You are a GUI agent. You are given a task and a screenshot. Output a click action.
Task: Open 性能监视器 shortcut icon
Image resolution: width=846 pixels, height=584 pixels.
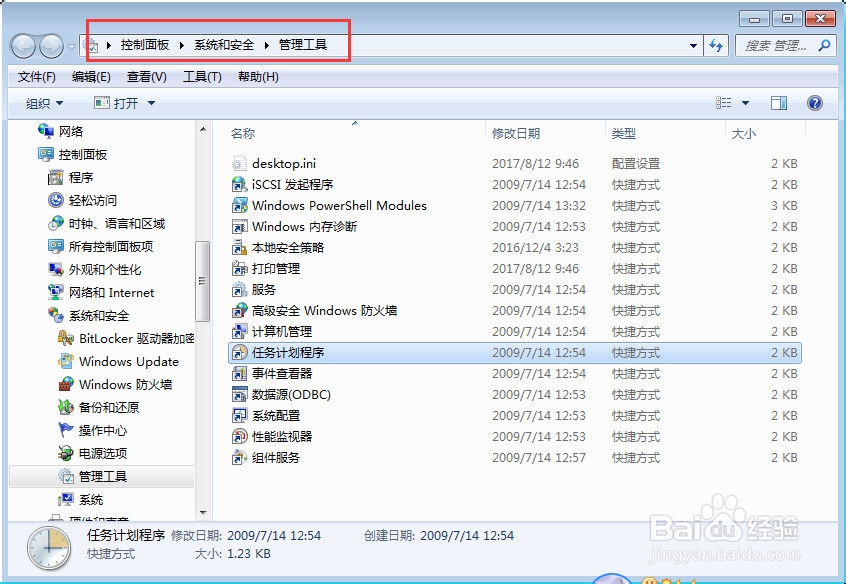236,437
